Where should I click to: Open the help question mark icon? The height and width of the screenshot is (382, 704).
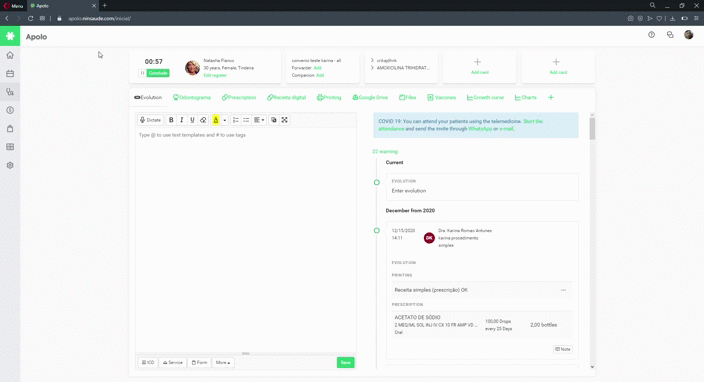coord(651,35)
